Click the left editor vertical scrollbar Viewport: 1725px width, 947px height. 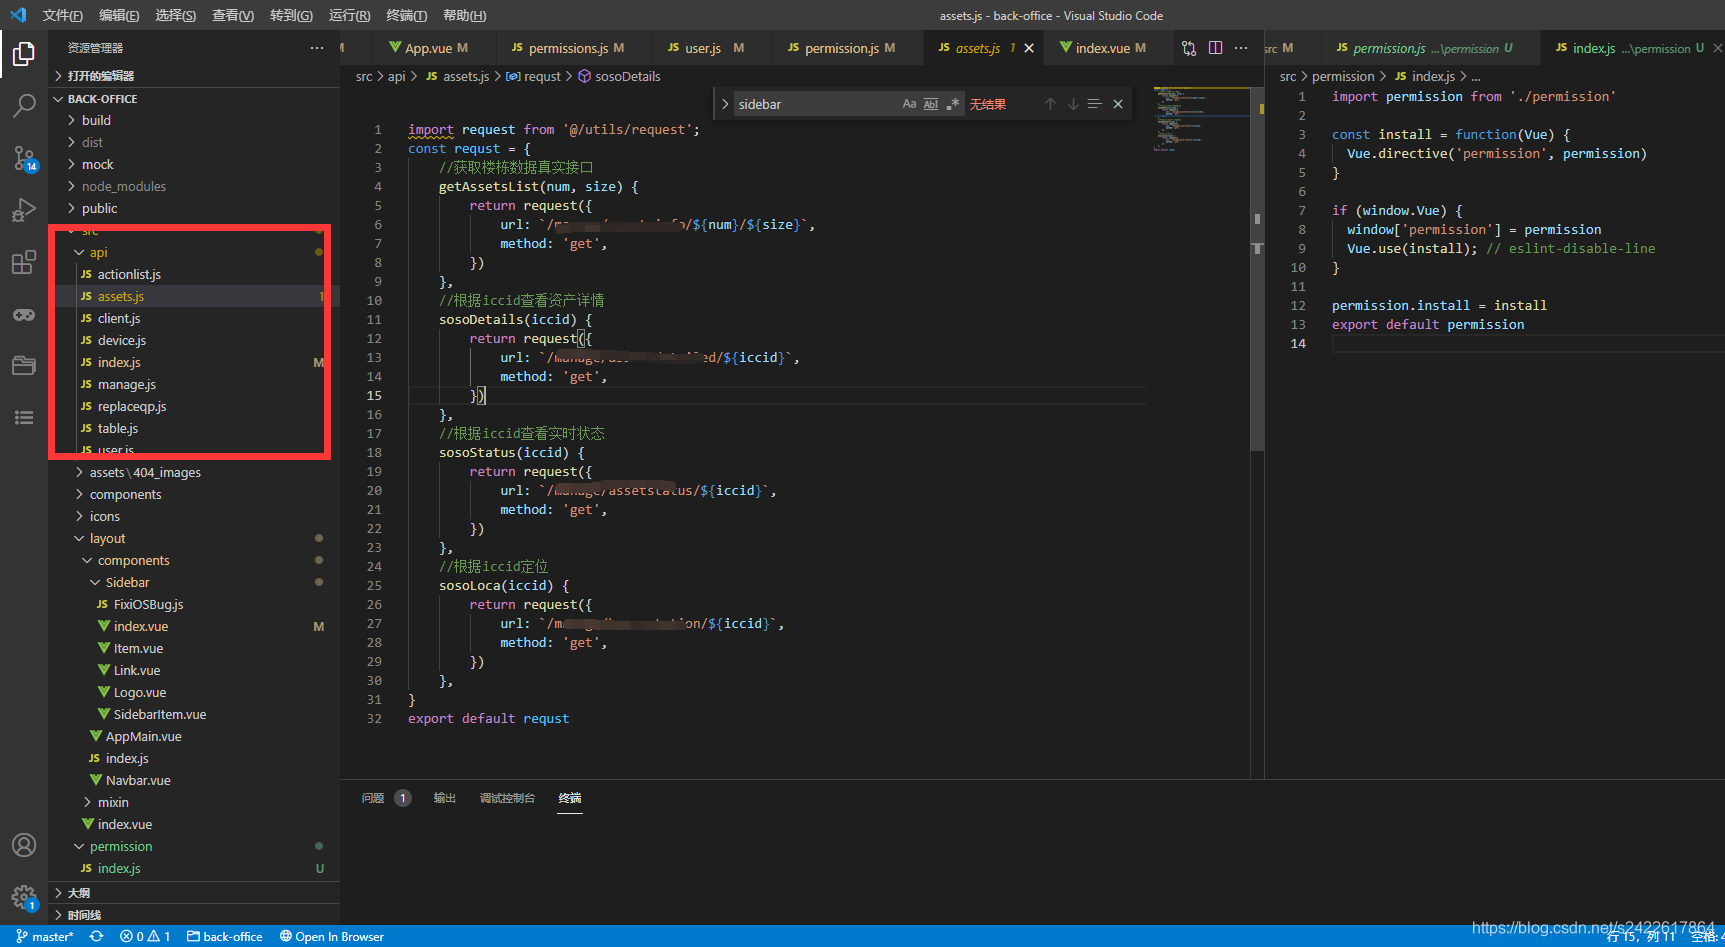pos(1257,270)
